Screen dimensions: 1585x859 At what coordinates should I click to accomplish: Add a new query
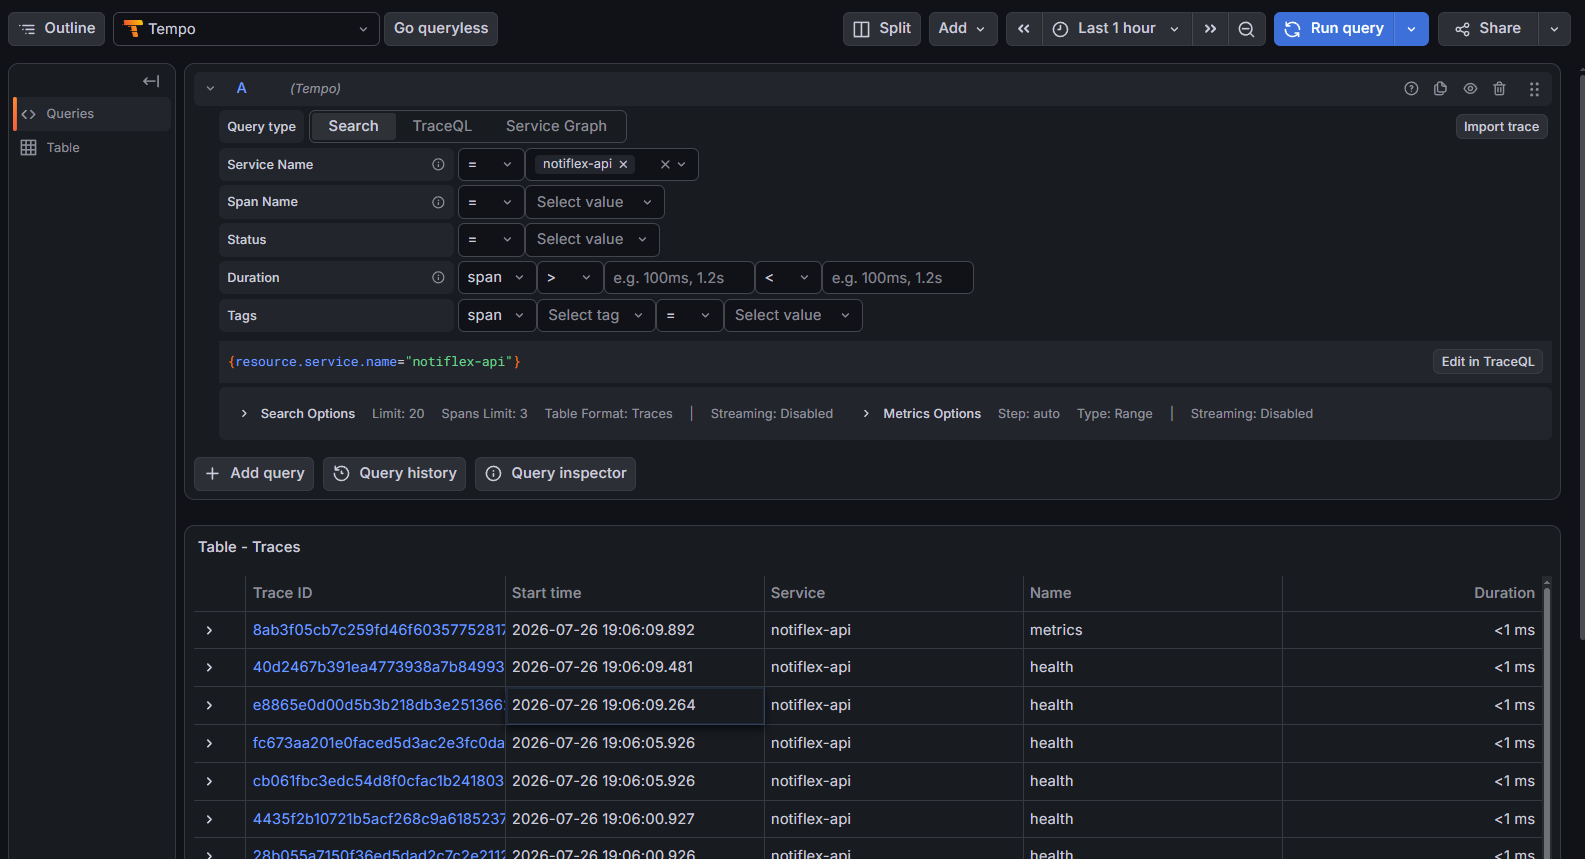254,474
